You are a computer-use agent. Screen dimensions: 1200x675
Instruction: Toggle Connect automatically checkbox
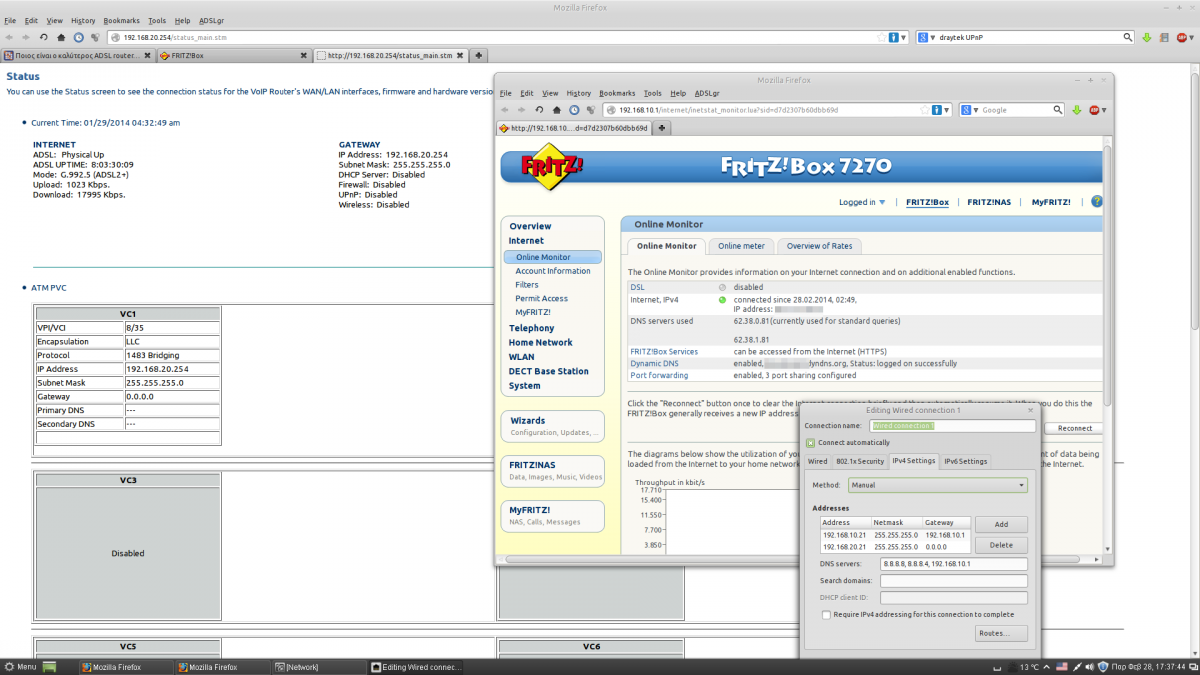pos(811,443)
